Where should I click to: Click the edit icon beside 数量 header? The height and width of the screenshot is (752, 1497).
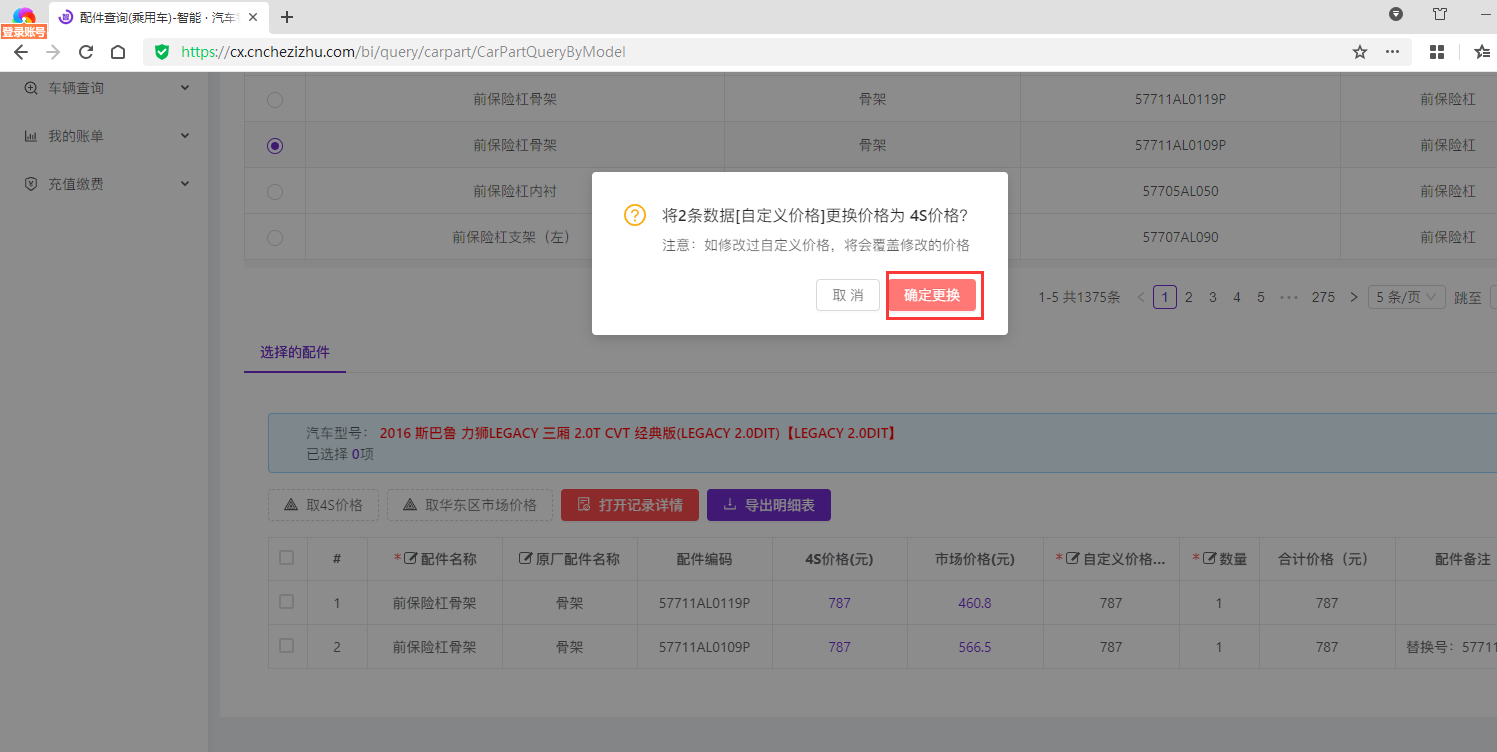coord(1209,559)
